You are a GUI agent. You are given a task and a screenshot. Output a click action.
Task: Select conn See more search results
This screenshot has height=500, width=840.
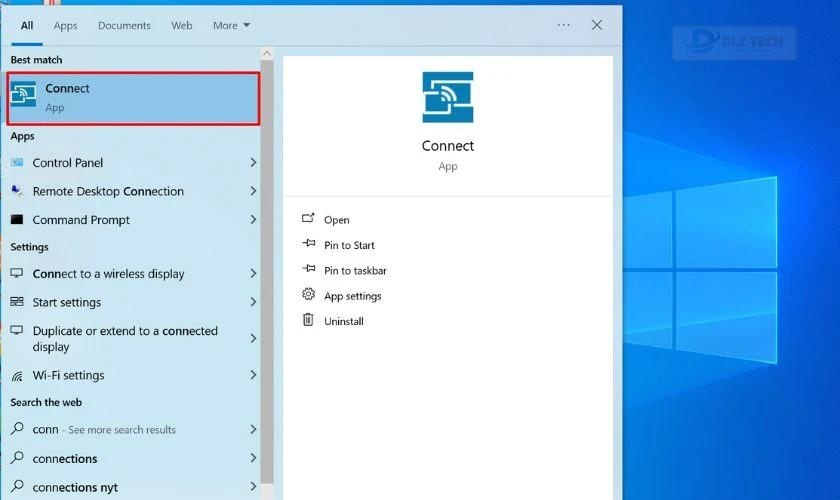(104, 429)
